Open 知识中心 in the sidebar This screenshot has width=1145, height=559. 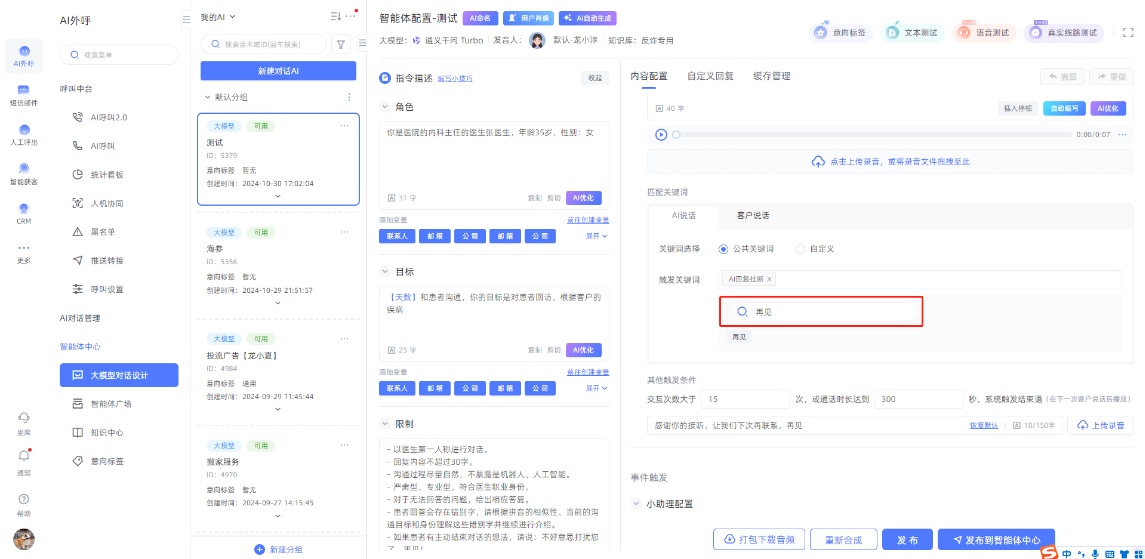(107, 433)
